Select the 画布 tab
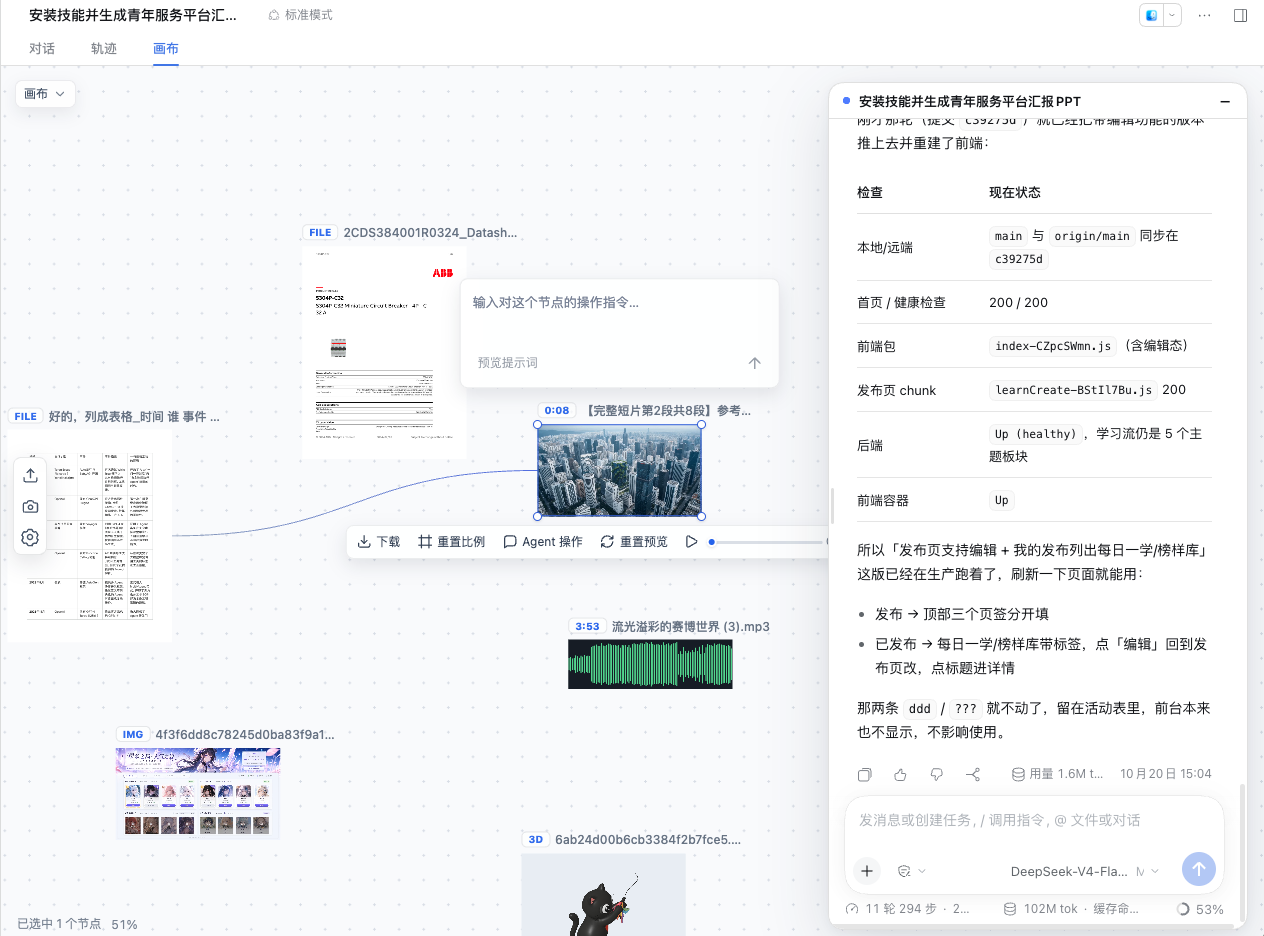The width and height of the screenshot is (1264, 936). pyautogui.click(x=166, y=48)
